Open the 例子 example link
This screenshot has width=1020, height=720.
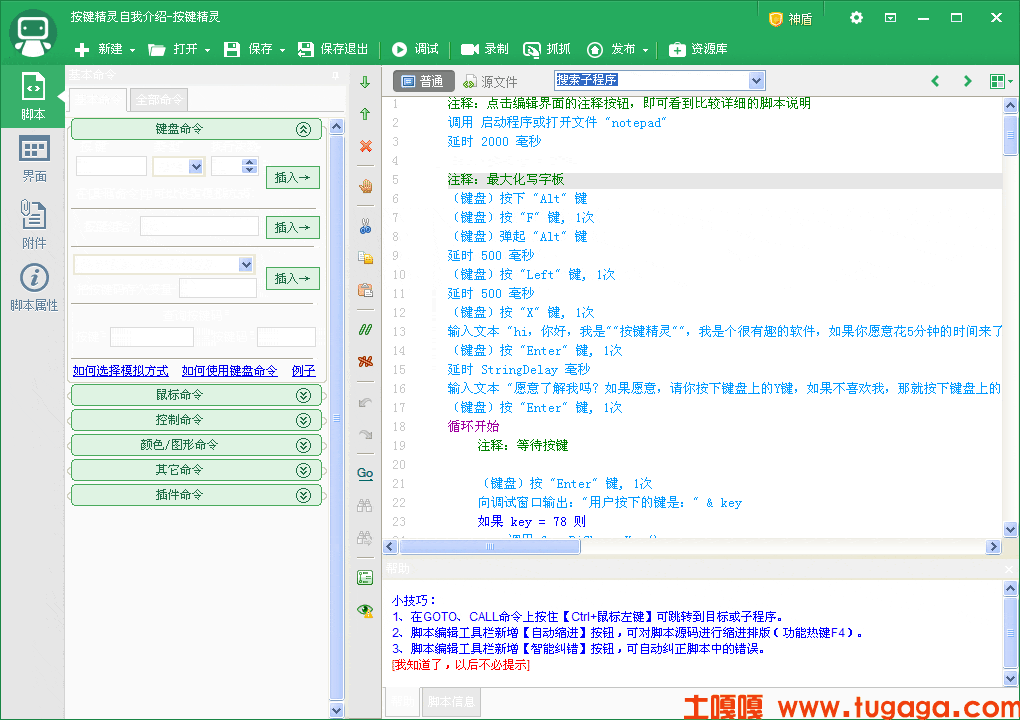tap(303, 371)
